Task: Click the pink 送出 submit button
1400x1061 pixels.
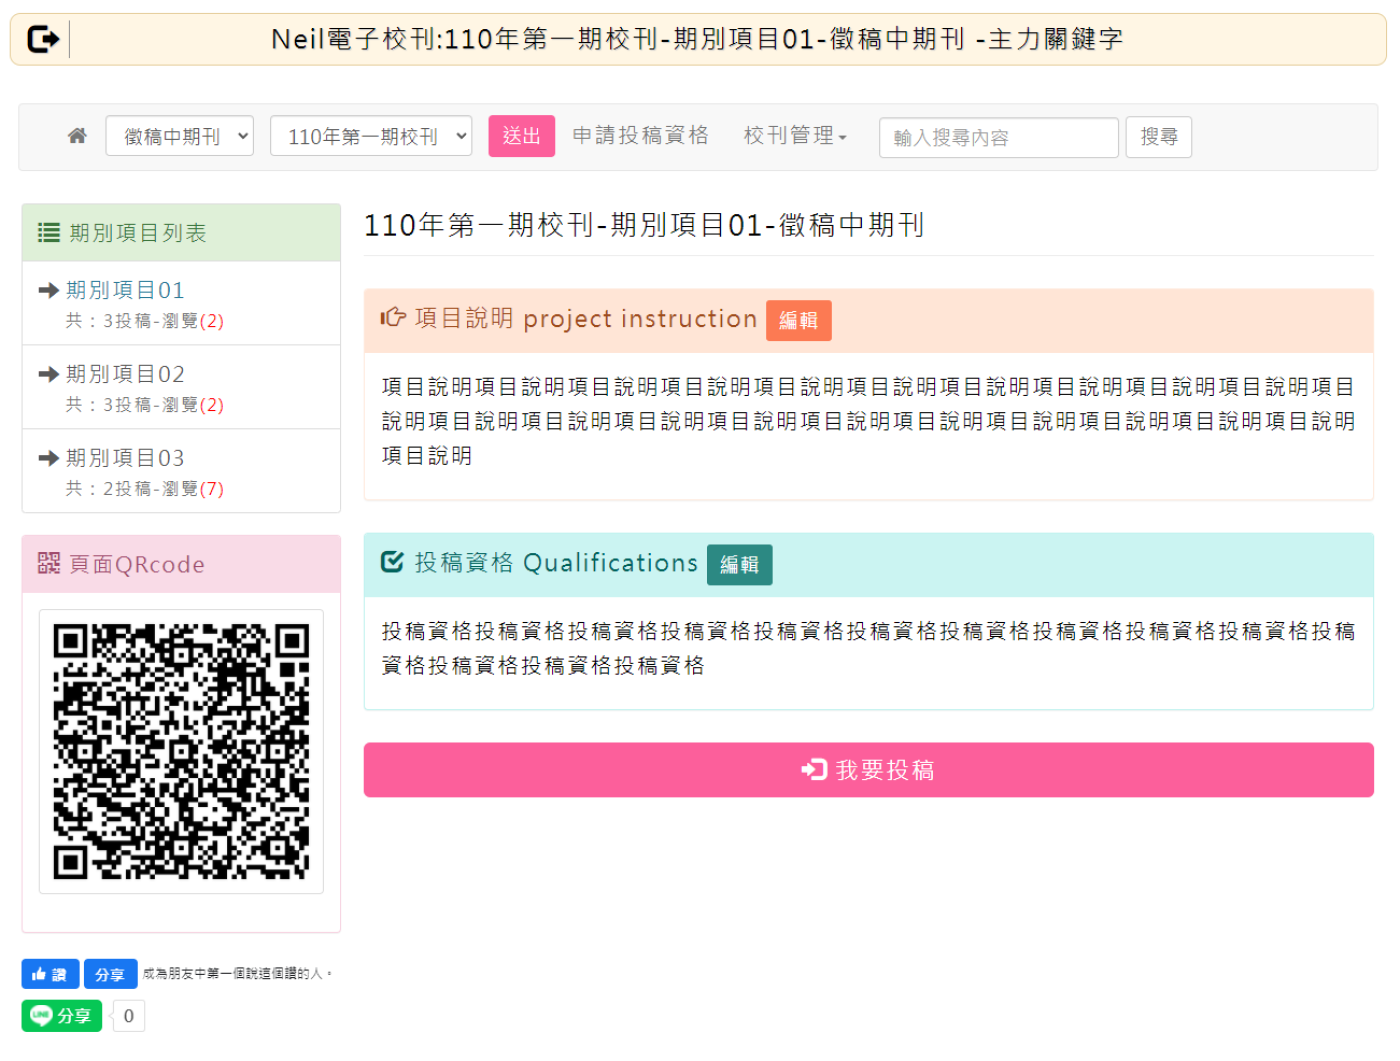Action: pos(521,136)
